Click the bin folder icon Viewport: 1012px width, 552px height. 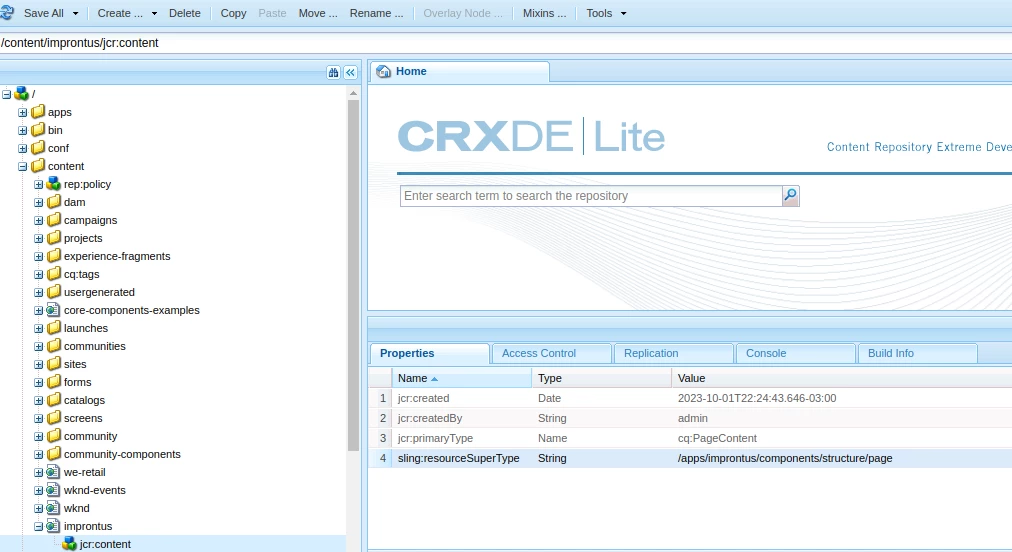[x=38, y=130]
